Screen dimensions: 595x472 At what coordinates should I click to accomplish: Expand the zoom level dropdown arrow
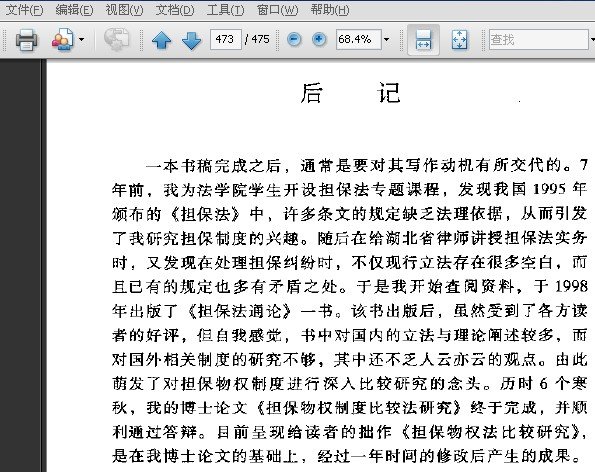[387, 39]
